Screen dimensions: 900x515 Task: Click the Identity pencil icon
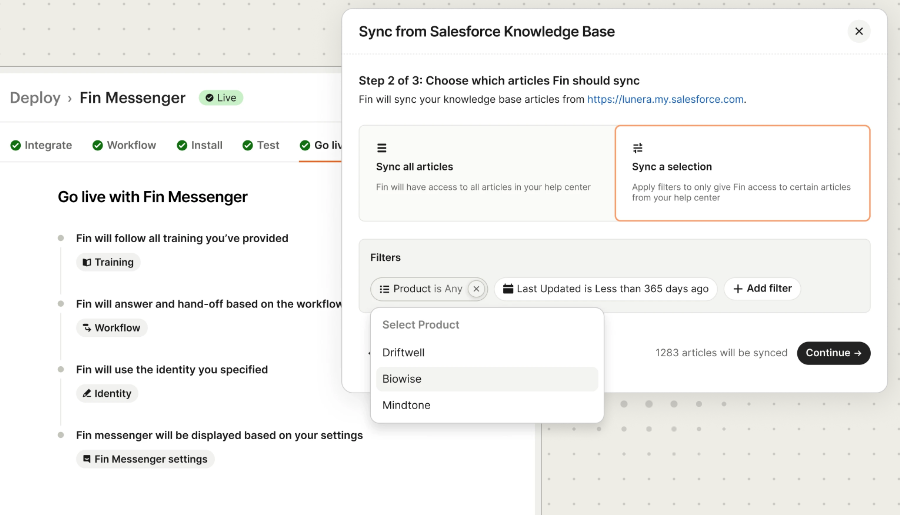coord(87,394)
